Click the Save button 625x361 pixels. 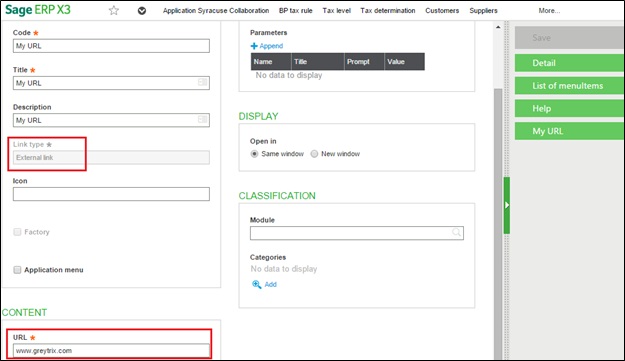569,38
